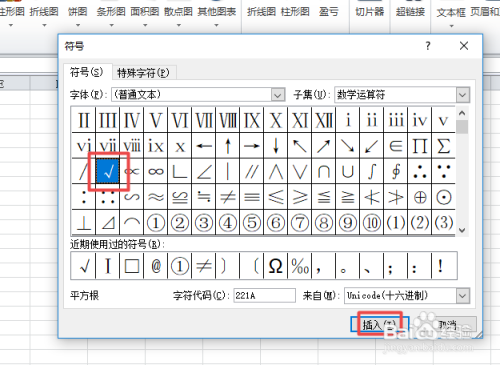
Task: Pick recently used per-mille symbol
Action: 300,266
